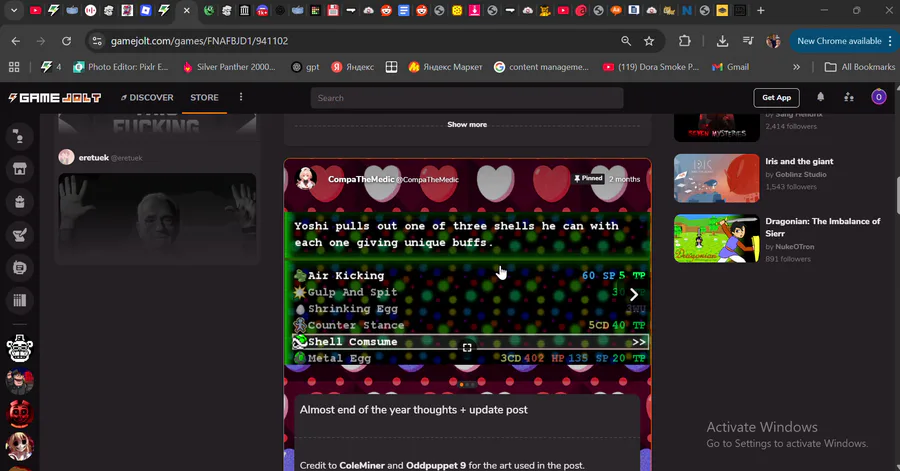Switch to the floppy disk icon tab

click(x=333, y=10)
